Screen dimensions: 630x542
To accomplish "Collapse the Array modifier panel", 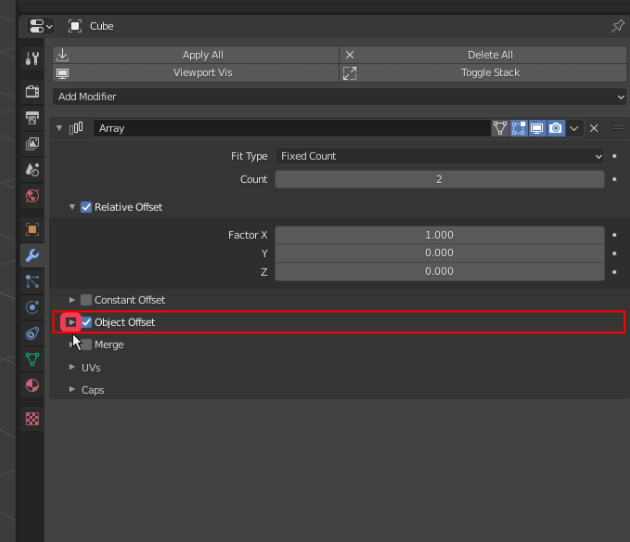I will pos(59,128).
